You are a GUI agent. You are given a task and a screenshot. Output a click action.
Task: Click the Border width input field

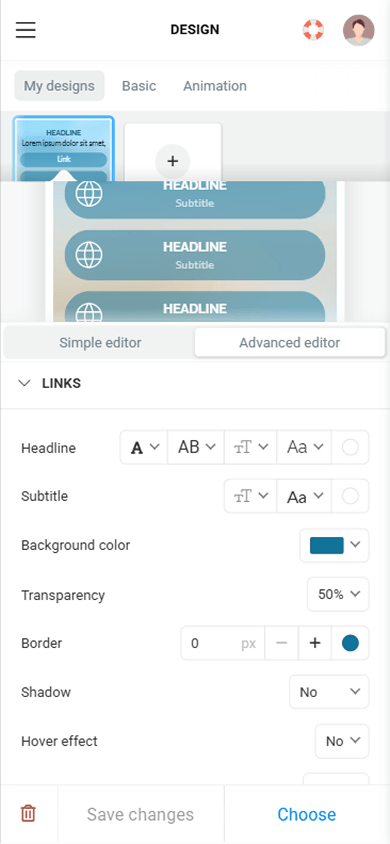pos(223,643)
